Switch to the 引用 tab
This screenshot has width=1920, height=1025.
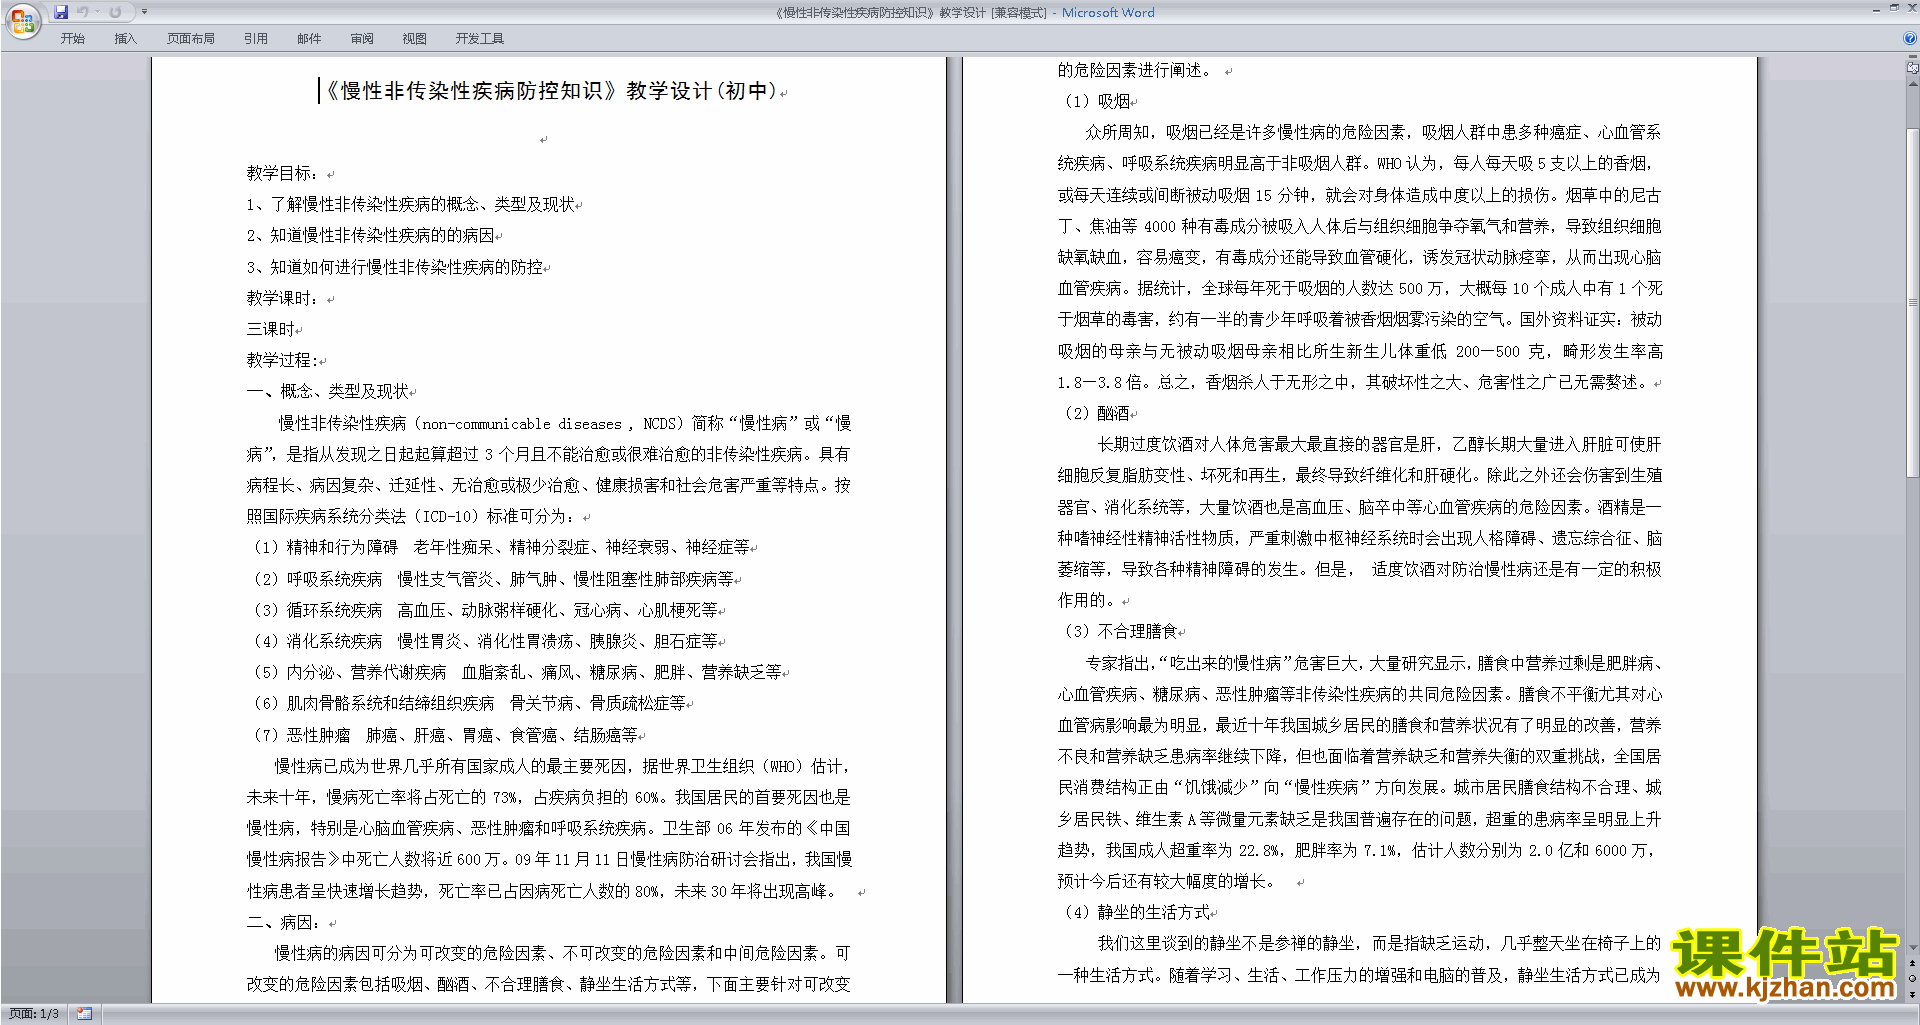click(x=256, y=39)
